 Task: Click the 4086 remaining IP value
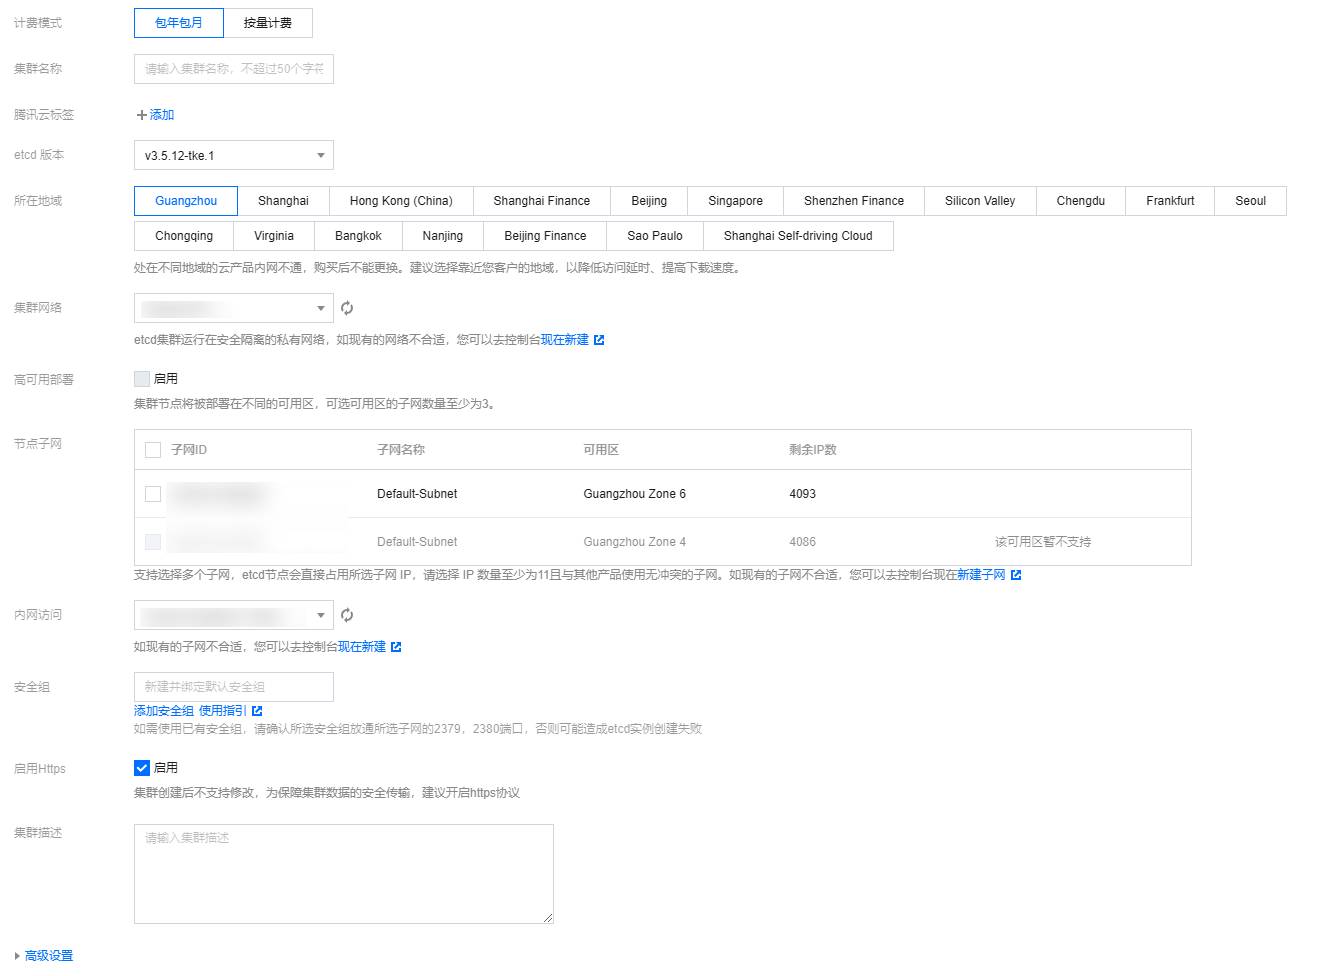point(802,542)
